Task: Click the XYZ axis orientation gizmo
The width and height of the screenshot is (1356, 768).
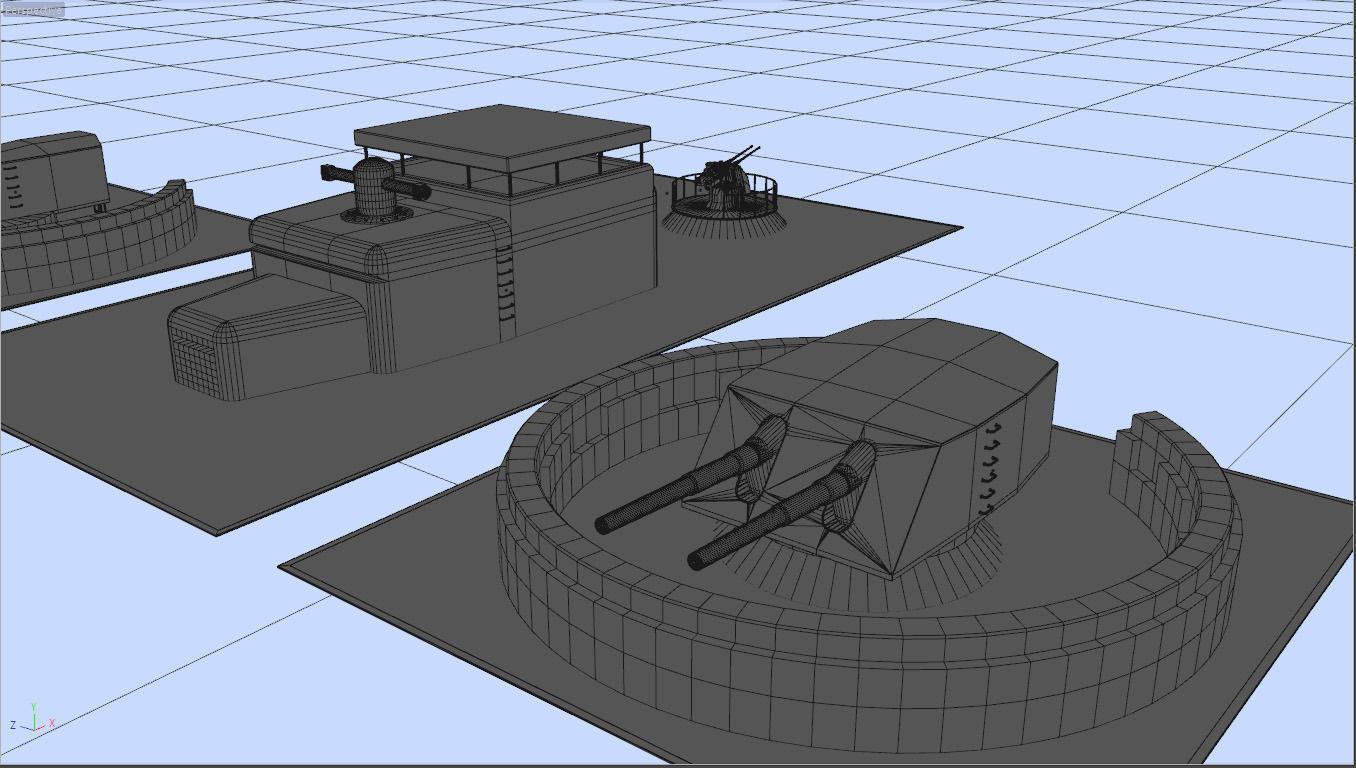Action: pyautogui.click(x=32, y=718)
